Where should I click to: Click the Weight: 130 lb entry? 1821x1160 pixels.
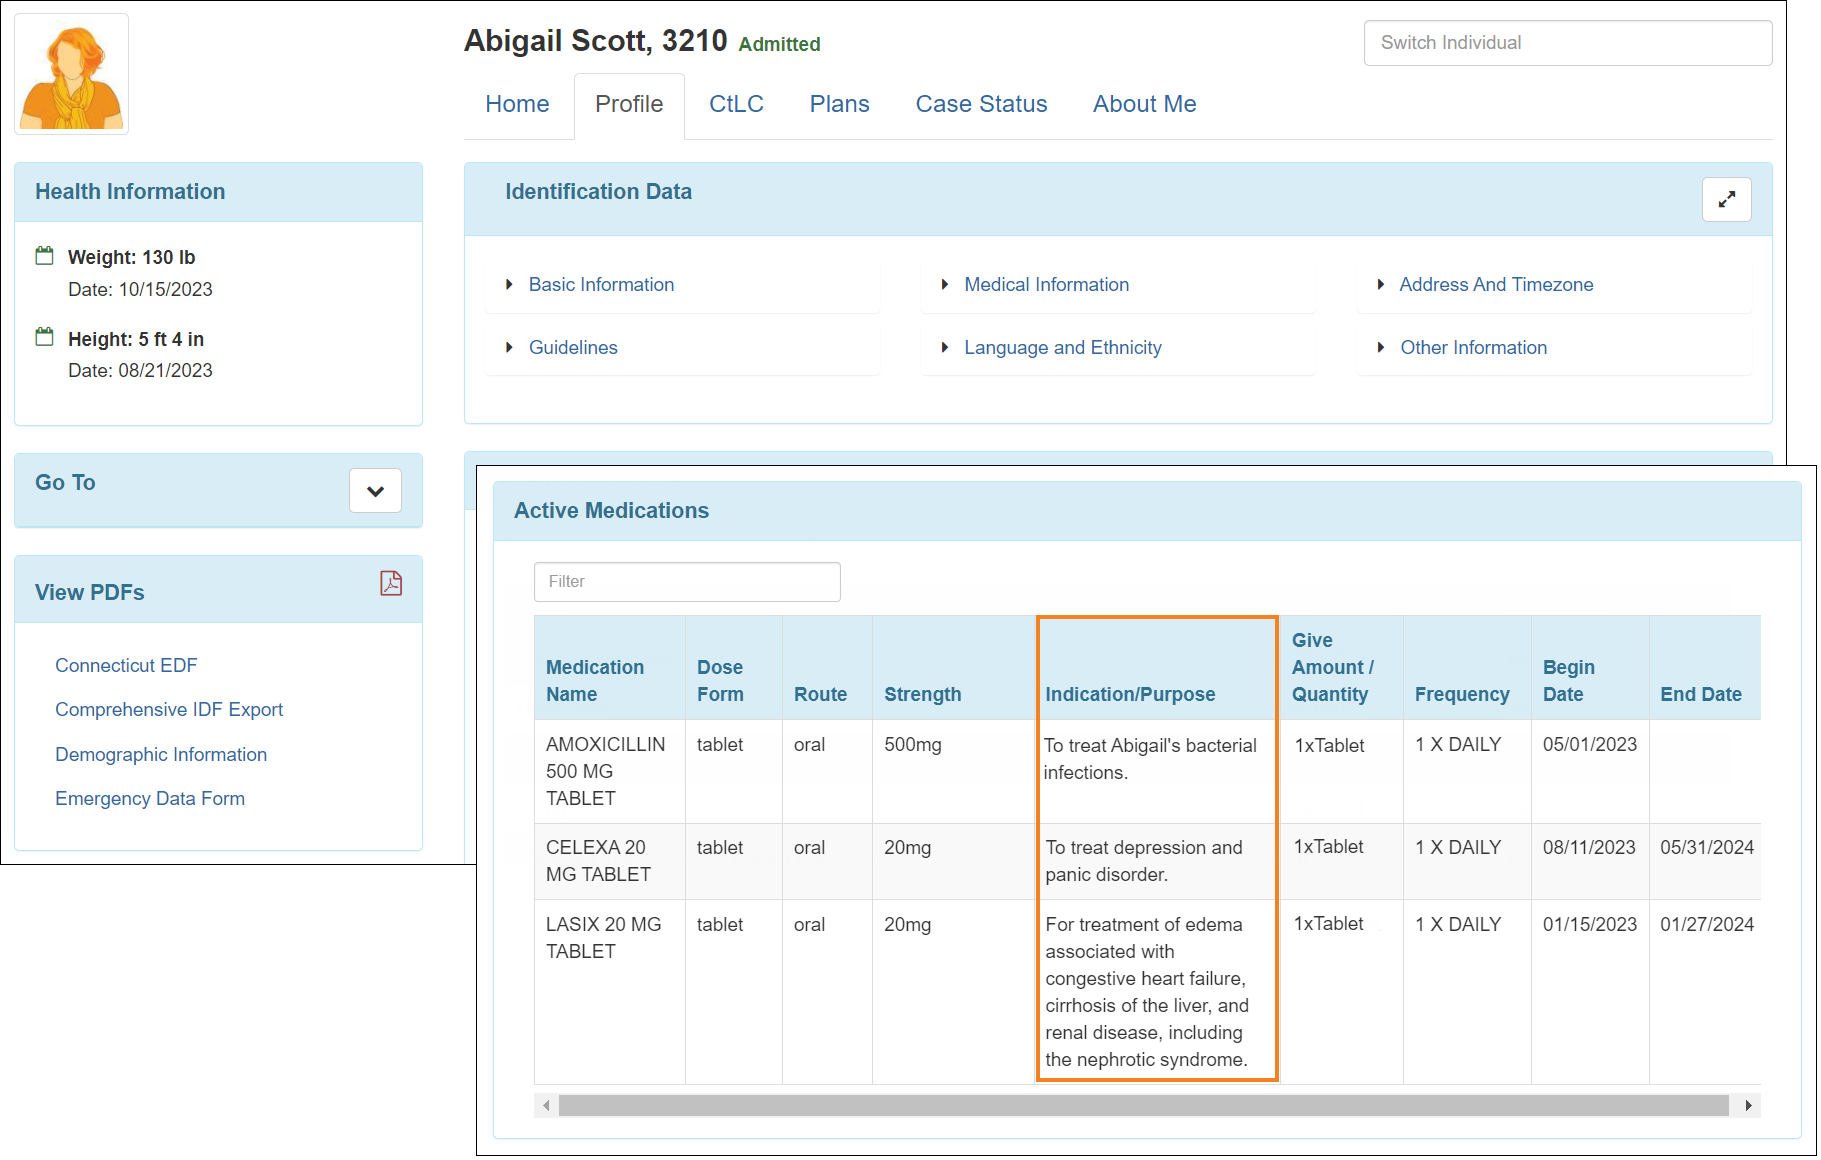coord(131,258)
